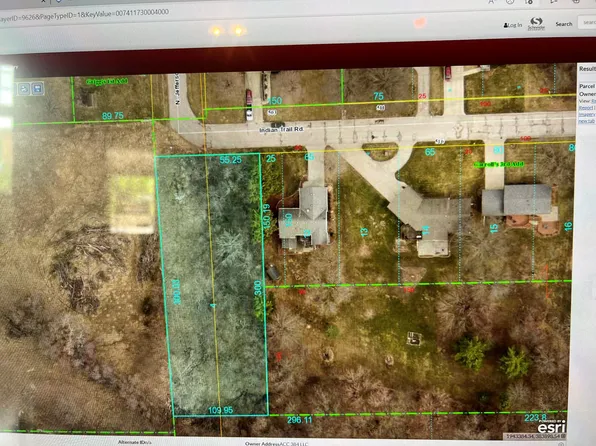The image size is (596, 446).
Task: Click the '223.8' dimension label
Action: pos(536,418)
